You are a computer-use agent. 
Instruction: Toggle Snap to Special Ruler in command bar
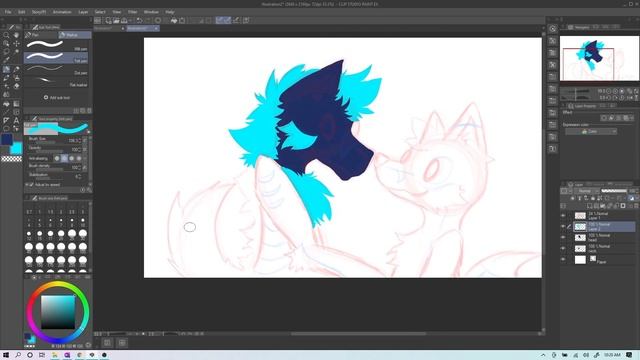coord(227,20)
